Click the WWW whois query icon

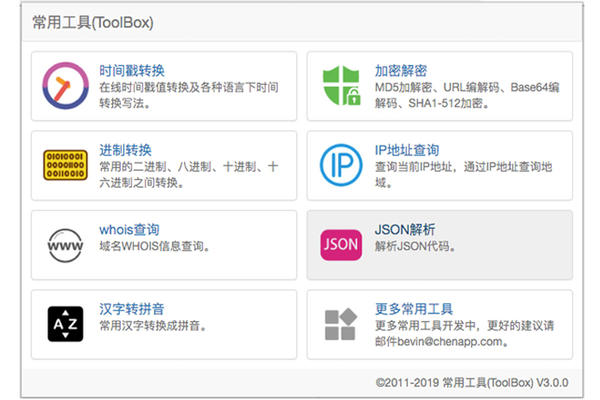pyautogui.click(x=66, y=244)
